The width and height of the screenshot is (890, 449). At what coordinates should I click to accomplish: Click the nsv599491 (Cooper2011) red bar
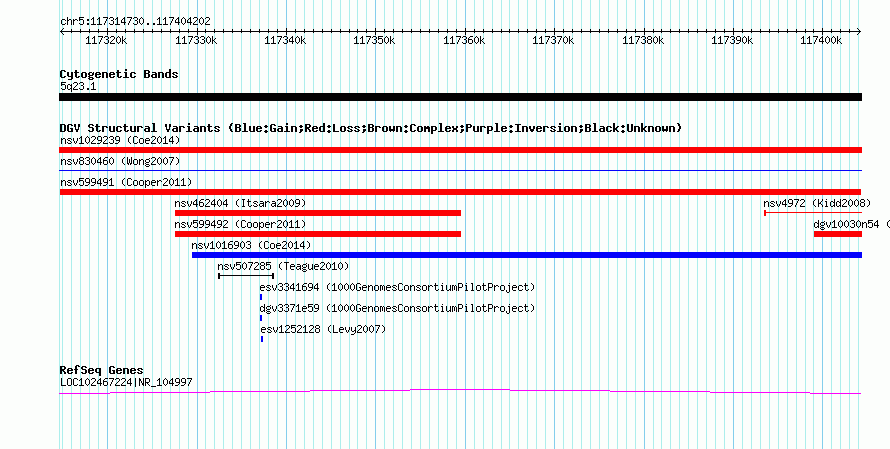tap(460, 192)
